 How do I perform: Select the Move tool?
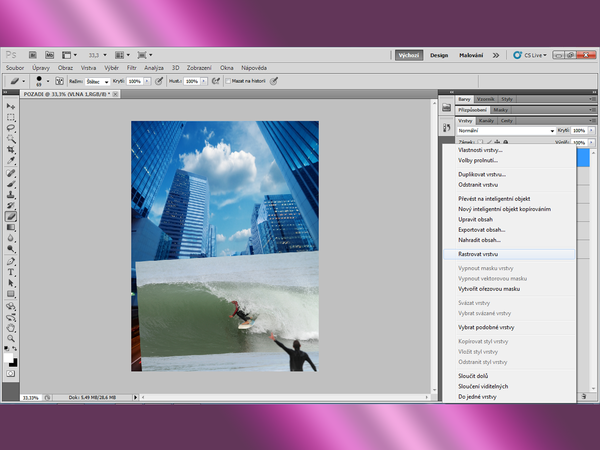(x=11, y=106)
